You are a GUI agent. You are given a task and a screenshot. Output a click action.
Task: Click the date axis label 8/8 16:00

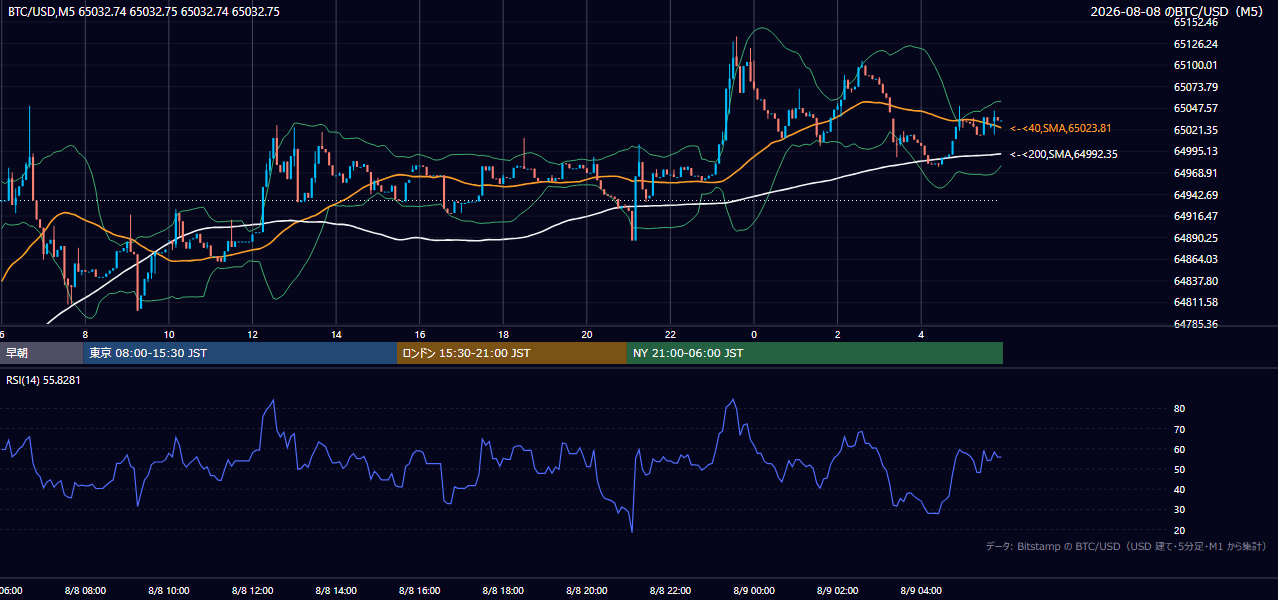click(420, 591)
